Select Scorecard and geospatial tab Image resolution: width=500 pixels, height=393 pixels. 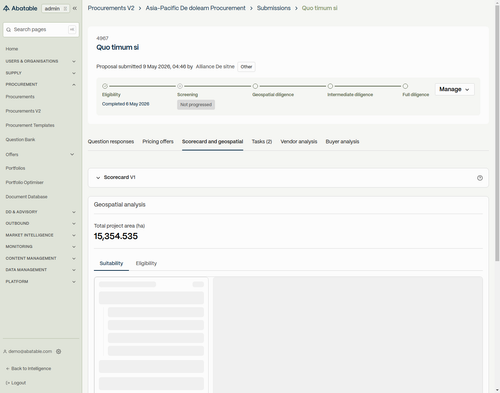pos(212,142)
